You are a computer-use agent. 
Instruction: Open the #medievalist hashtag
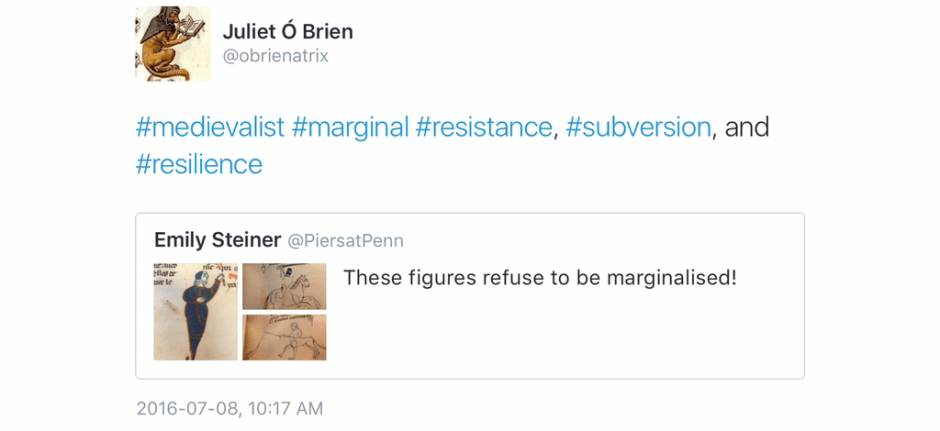point(209,128)
